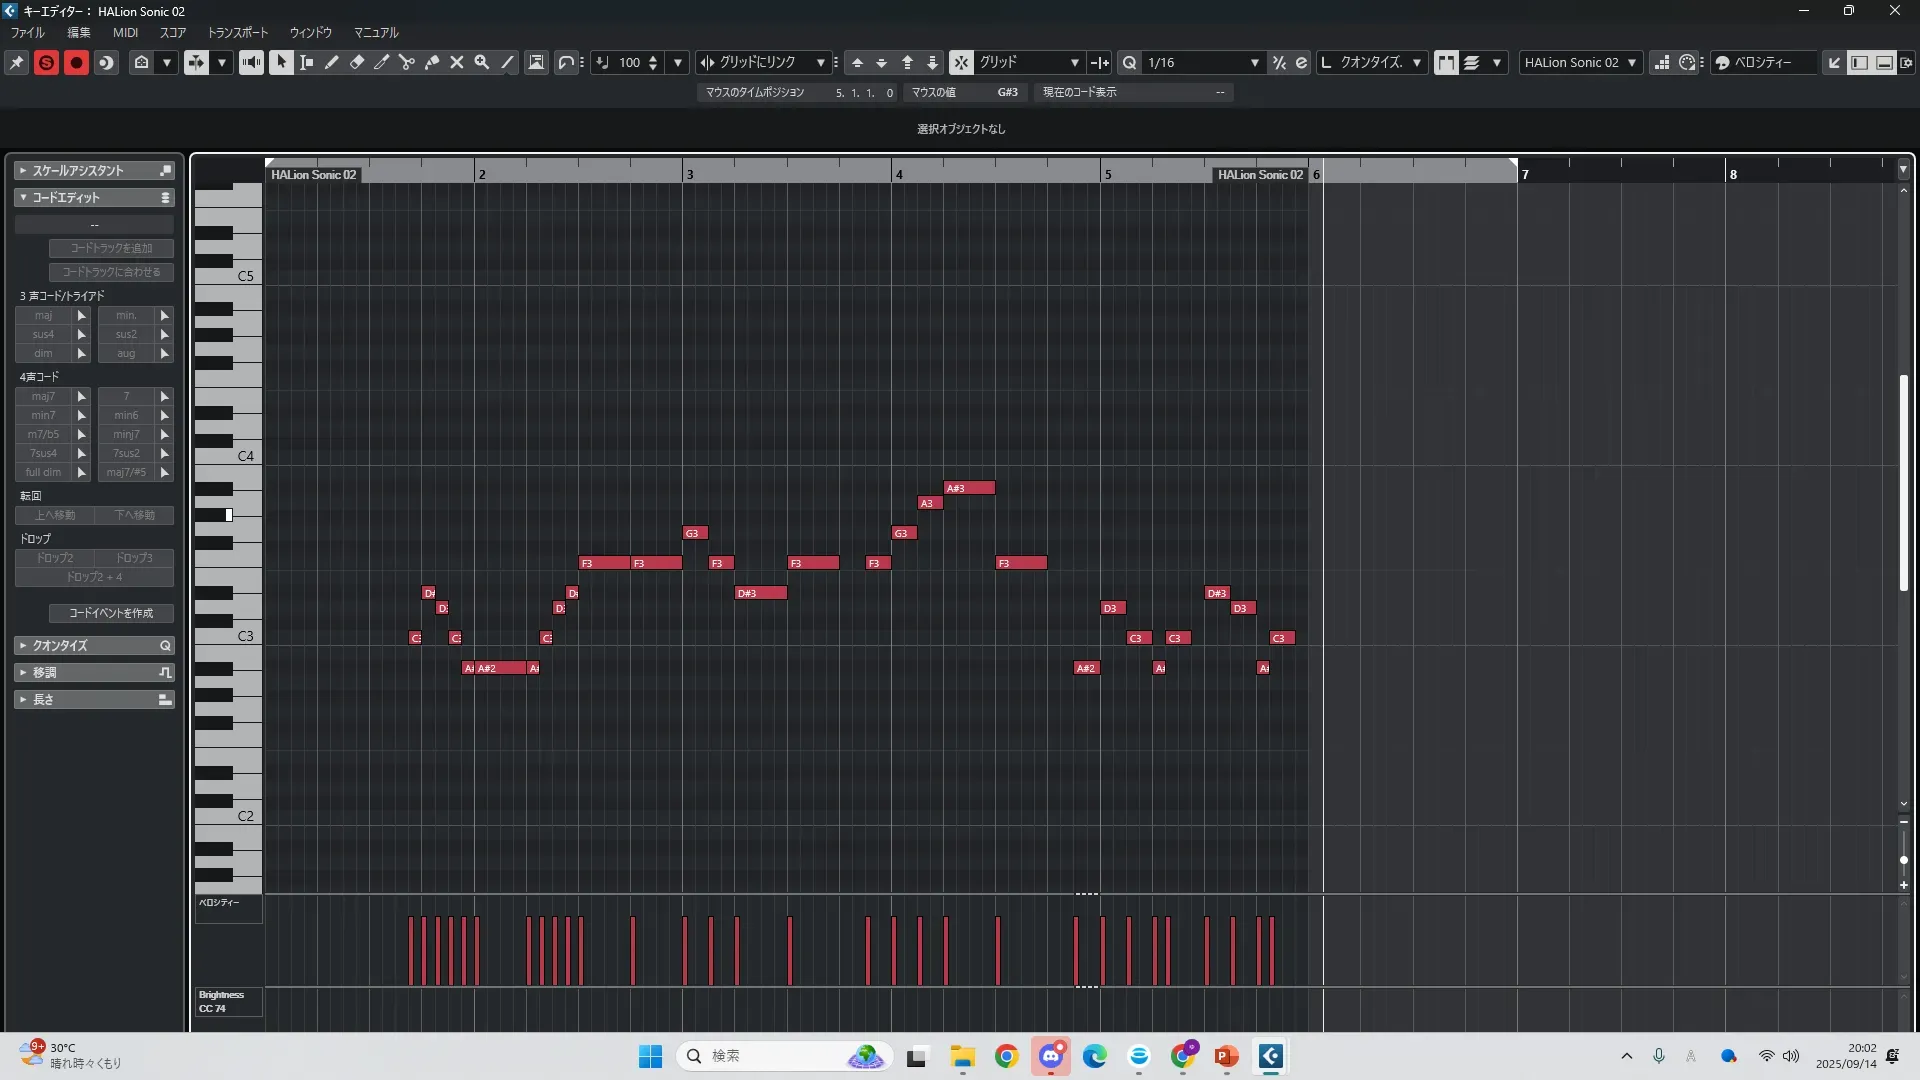Click the Line tool icon
The height and width of the screenshot is (1080, 1920).
pos(508,63)
